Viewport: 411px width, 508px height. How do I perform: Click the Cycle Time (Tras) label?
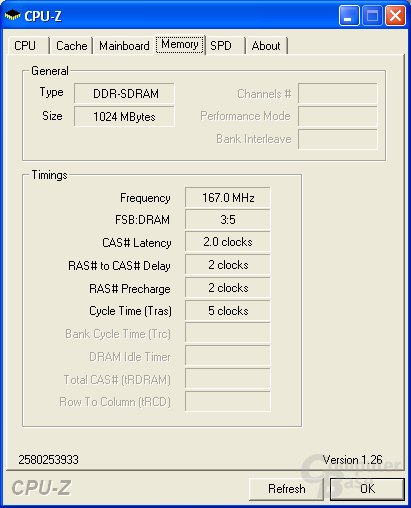pos(130,311)
